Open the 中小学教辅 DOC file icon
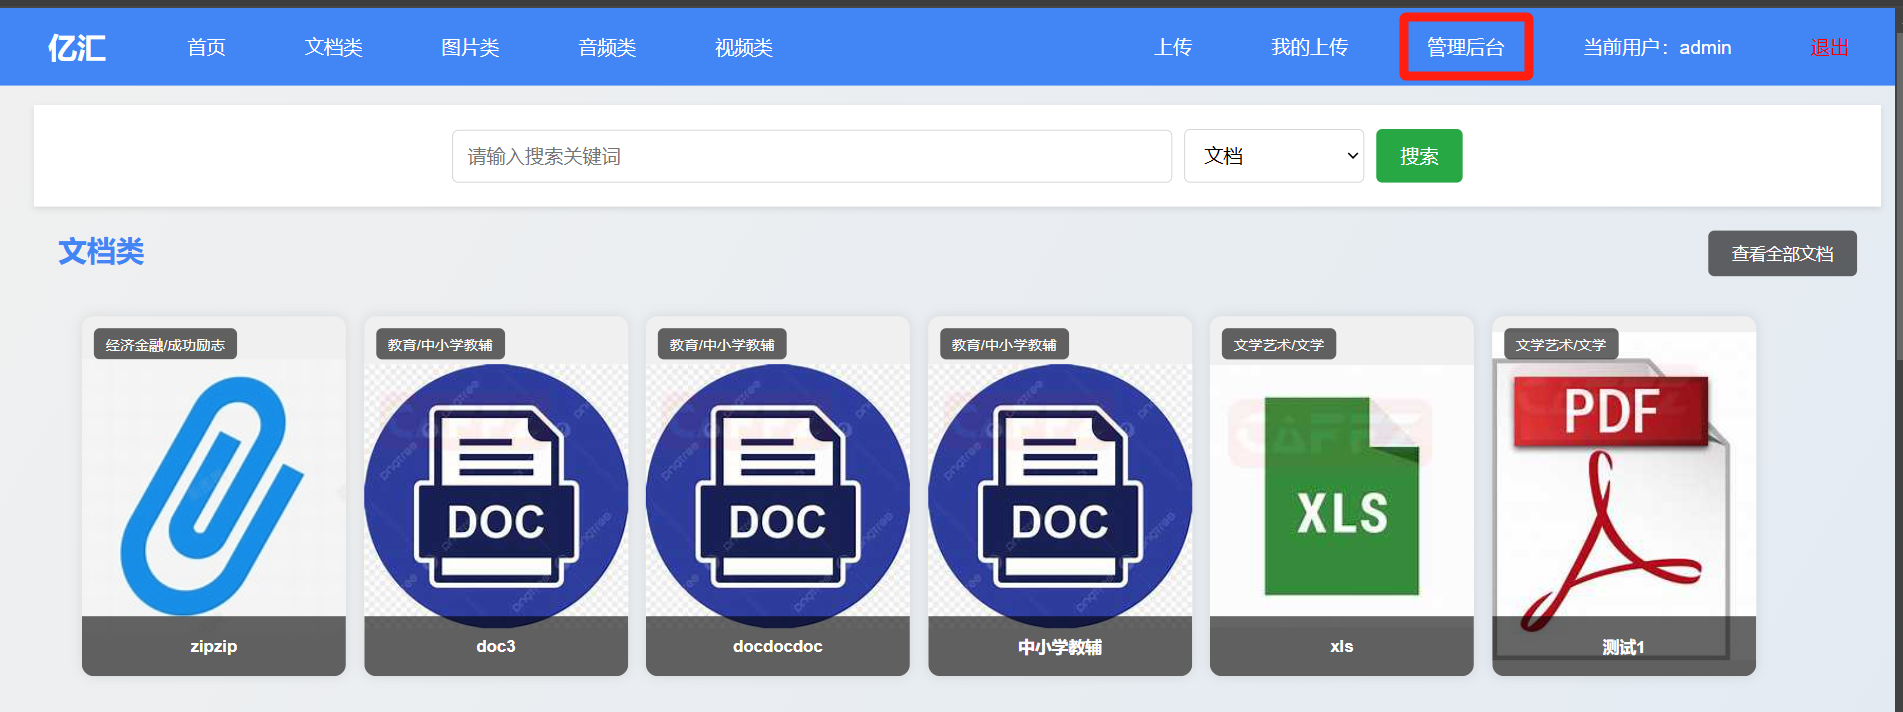 pos(1060,495)
